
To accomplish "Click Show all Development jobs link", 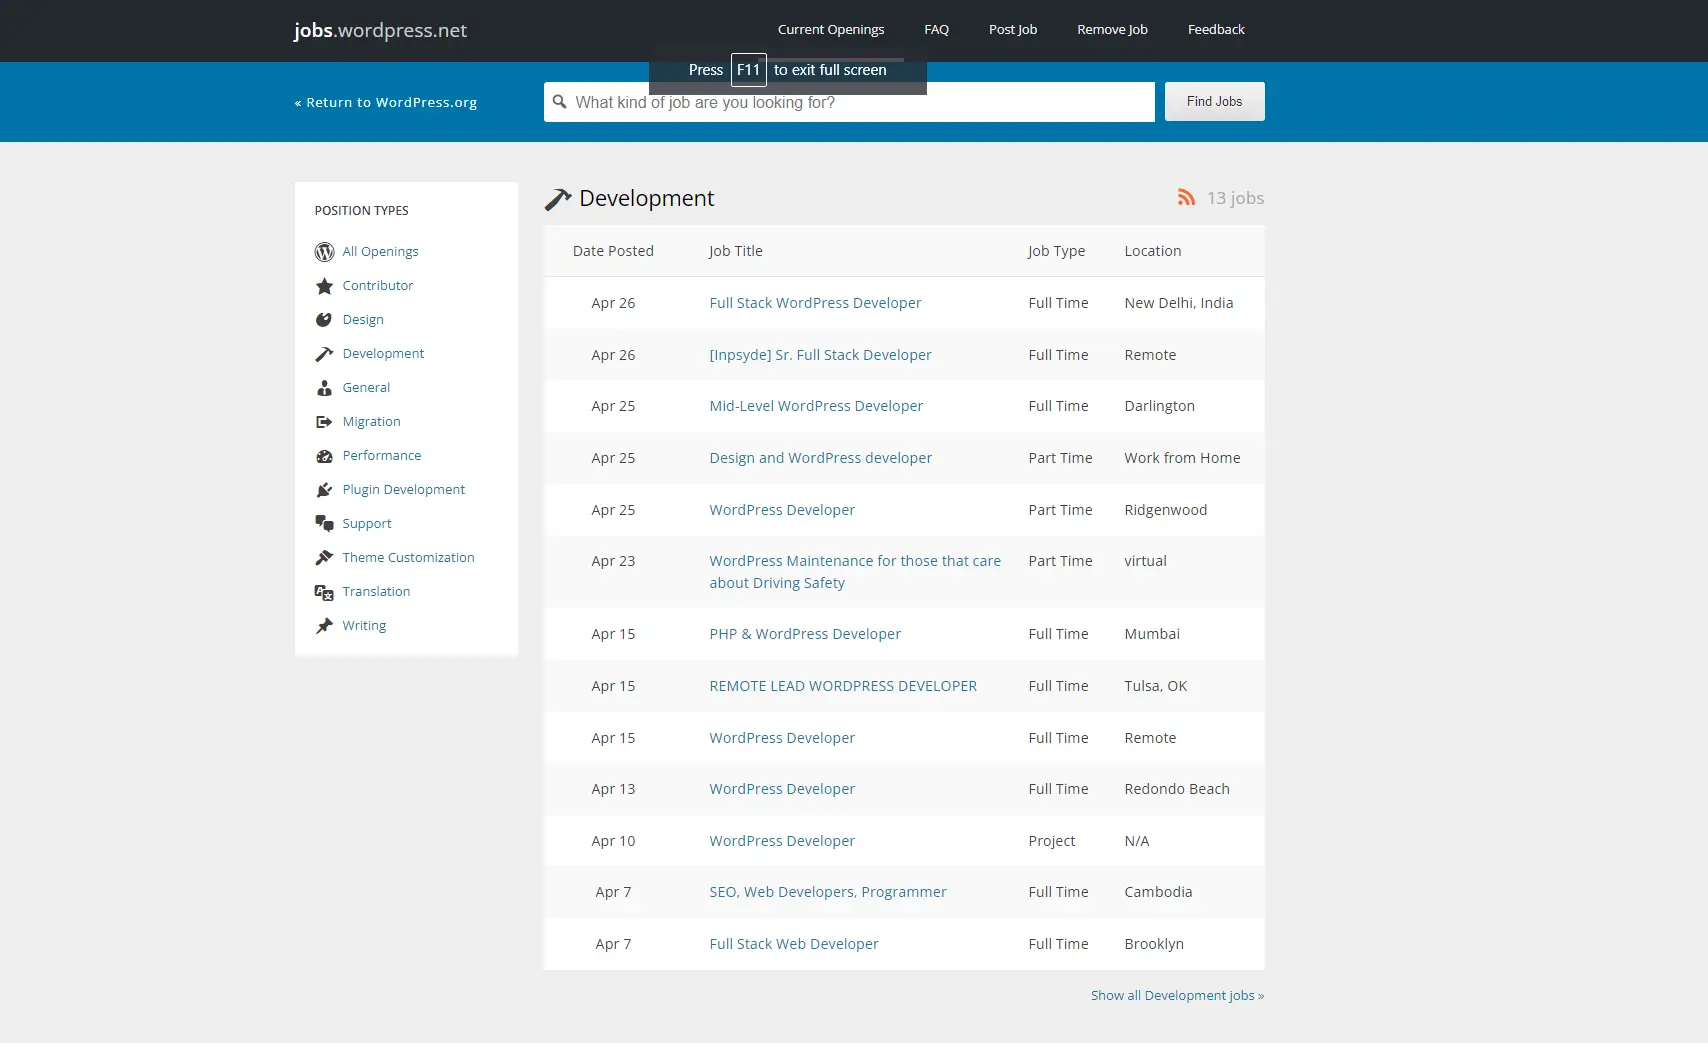I will tap(1177, 996).
